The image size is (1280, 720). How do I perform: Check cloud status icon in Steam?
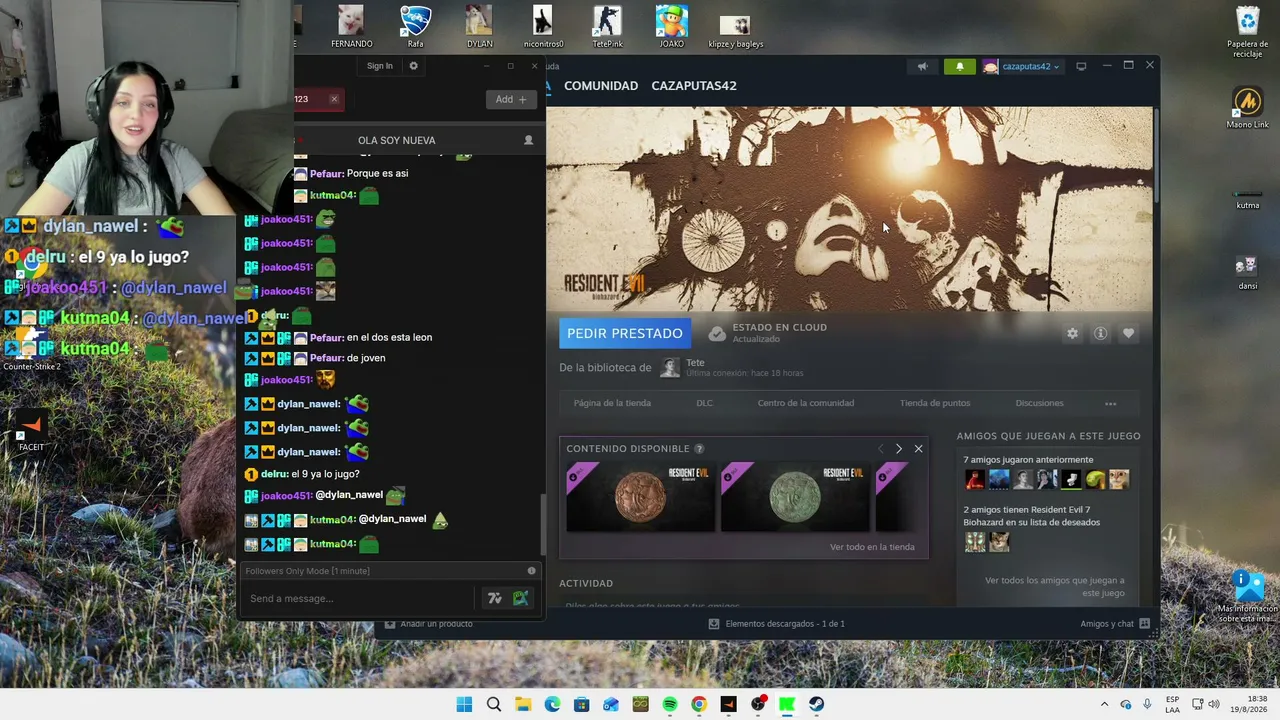pyautogui.click(x=717, y=333)
